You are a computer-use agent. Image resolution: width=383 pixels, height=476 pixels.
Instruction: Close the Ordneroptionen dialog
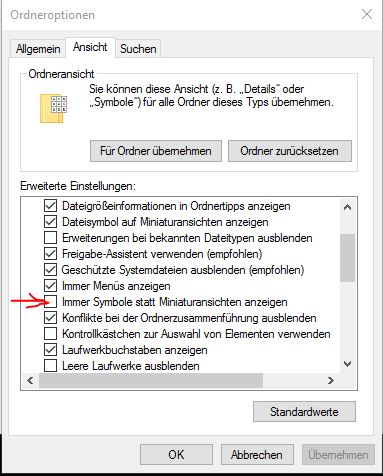click(367, 14)
